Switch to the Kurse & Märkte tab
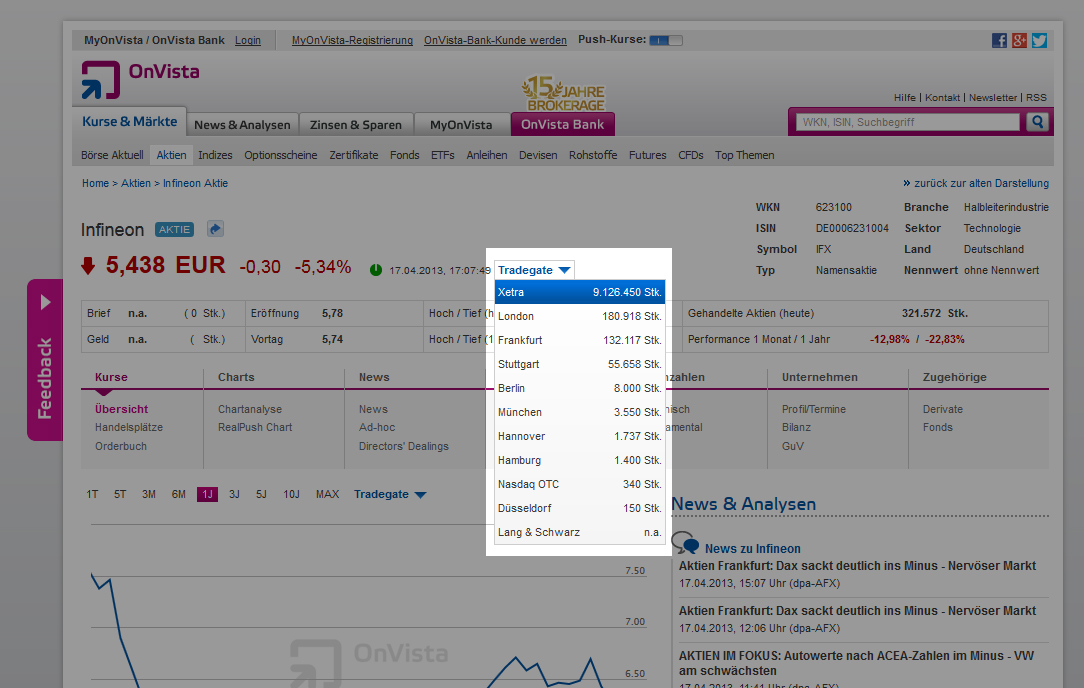The image size is (1084, 688). 129,122
